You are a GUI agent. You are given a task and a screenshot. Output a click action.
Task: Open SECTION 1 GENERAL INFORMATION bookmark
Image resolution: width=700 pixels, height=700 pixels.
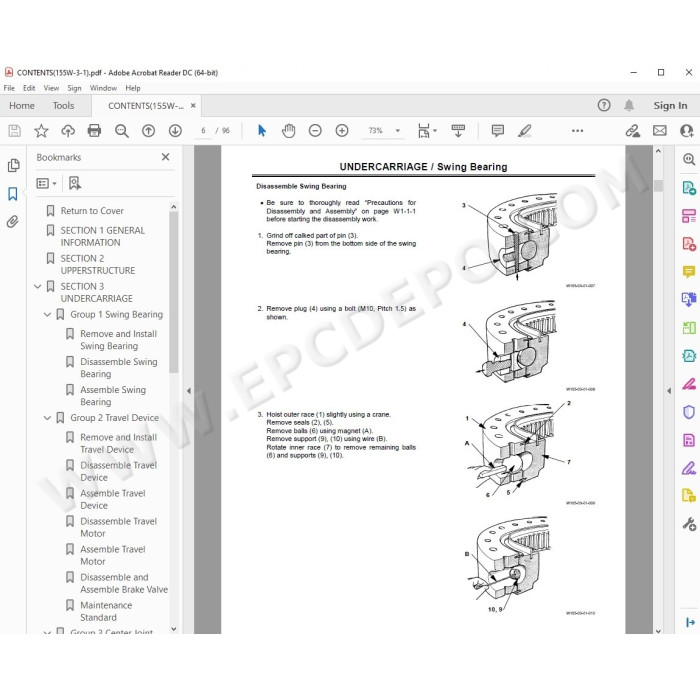(103, 236)
